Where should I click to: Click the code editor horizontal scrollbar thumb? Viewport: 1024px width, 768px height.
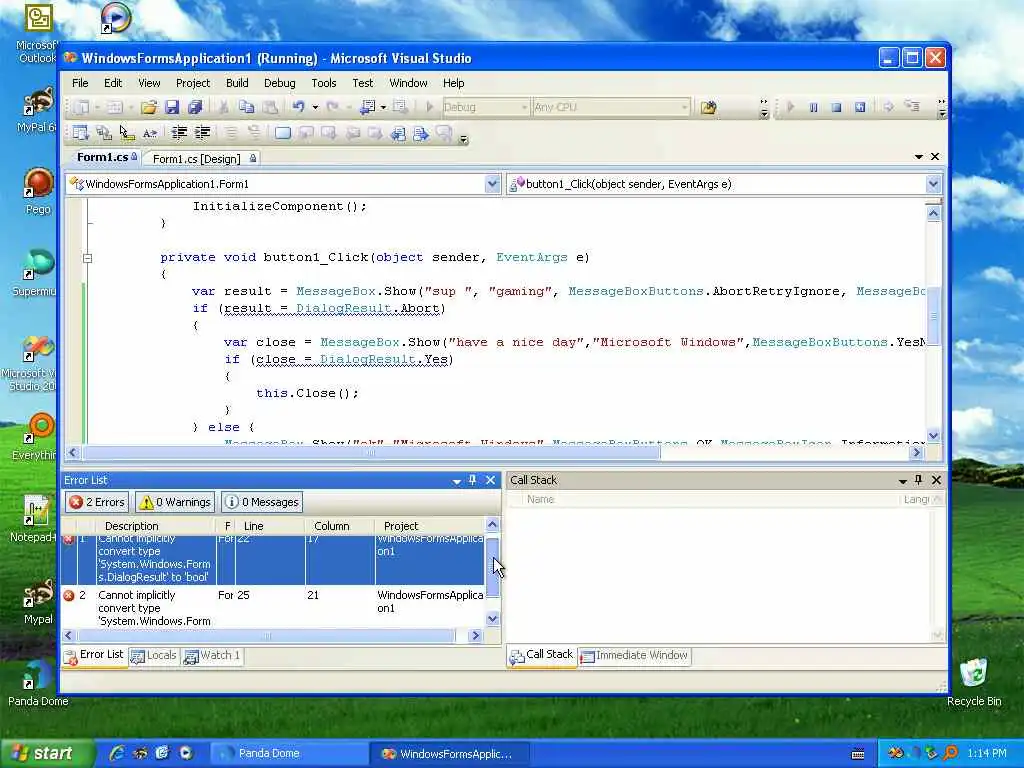372,453
